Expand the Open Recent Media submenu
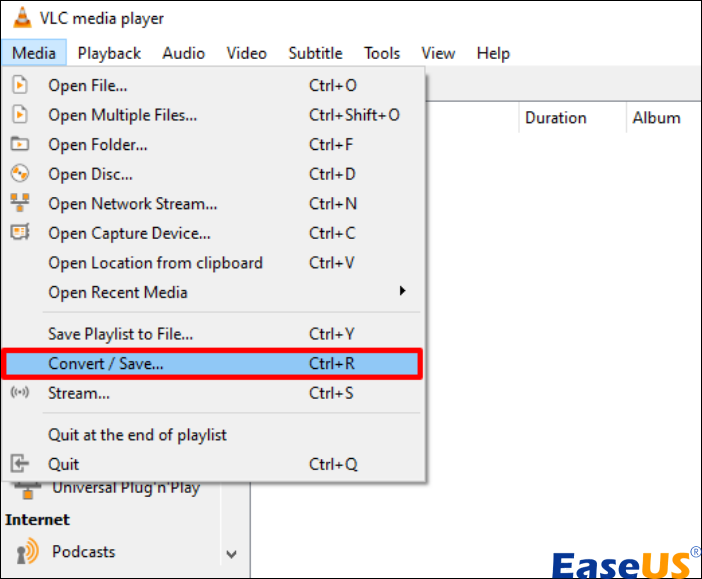The image size is (702, 579). click(x=213, y=292)
